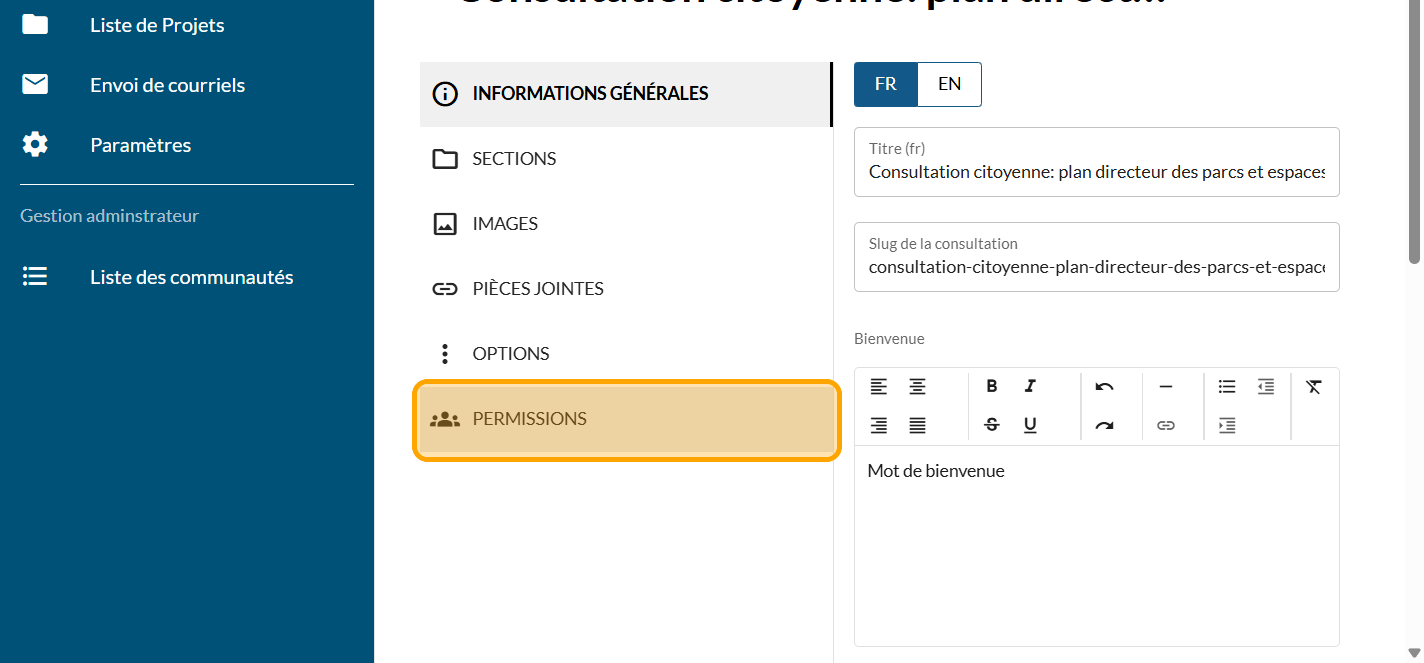Image resolution: width=1424 pixels, height=663 pixels.
Task: Center-align the welcome text
Action: (x=917, y=387)
